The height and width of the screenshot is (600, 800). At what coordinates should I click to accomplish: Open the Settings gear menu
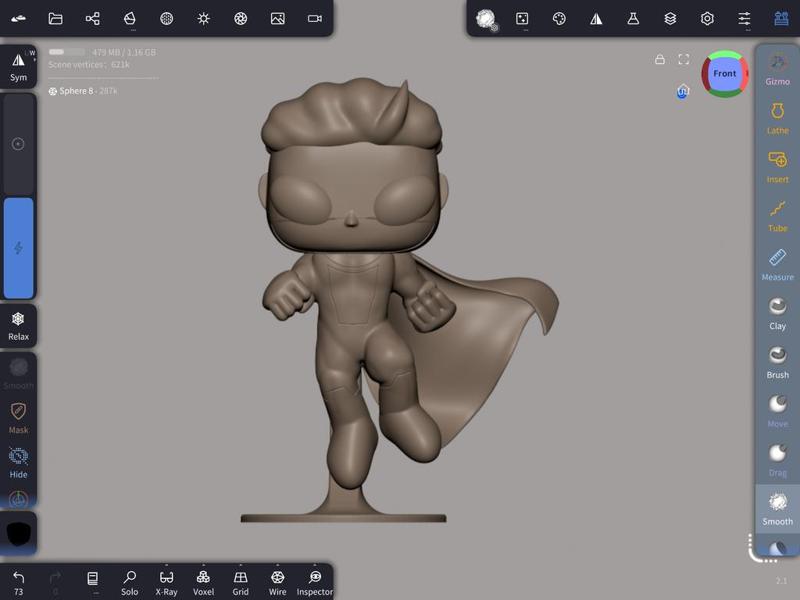(707, 19)
